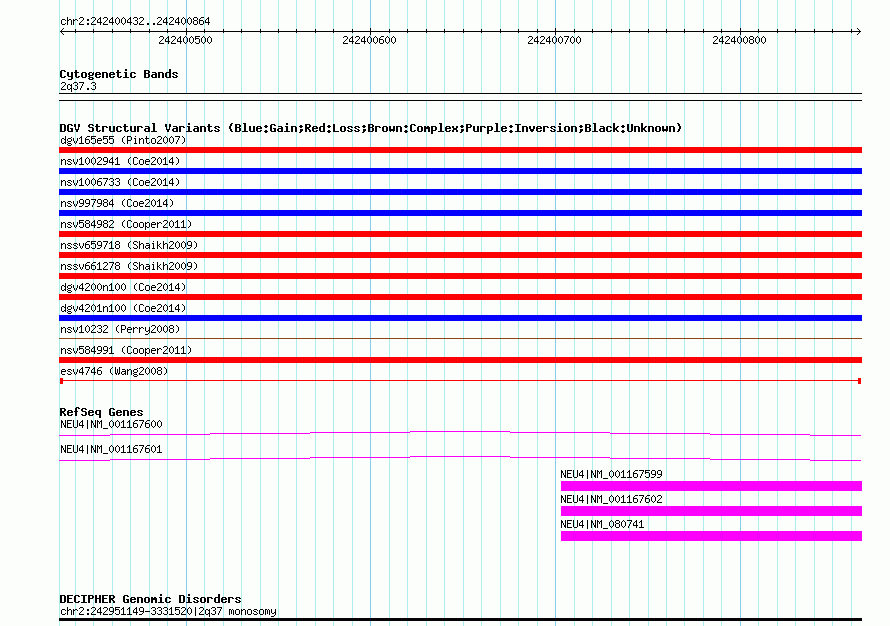Select the thin nsv10232 (Perry2008) variant line
The width and height of the screenshot is (890, 626).
460,339
